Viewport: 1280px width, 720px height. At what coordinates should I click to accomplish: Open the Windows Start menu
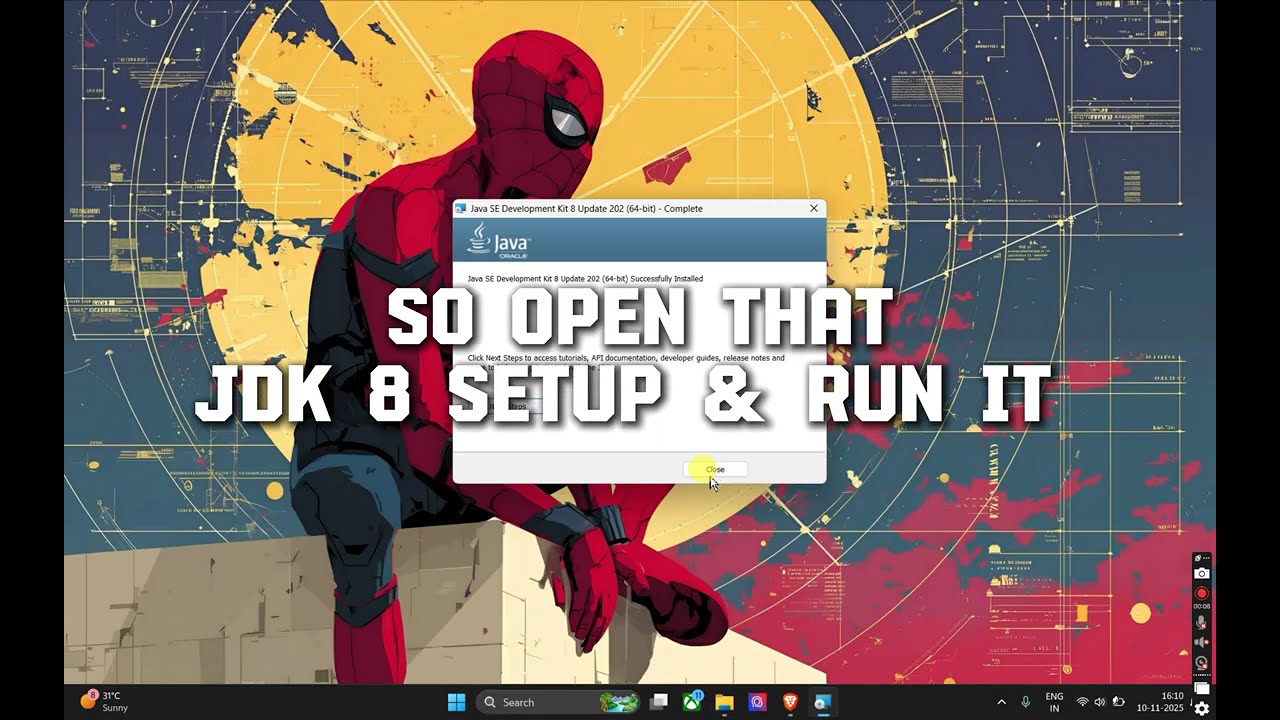click(456, 702)
